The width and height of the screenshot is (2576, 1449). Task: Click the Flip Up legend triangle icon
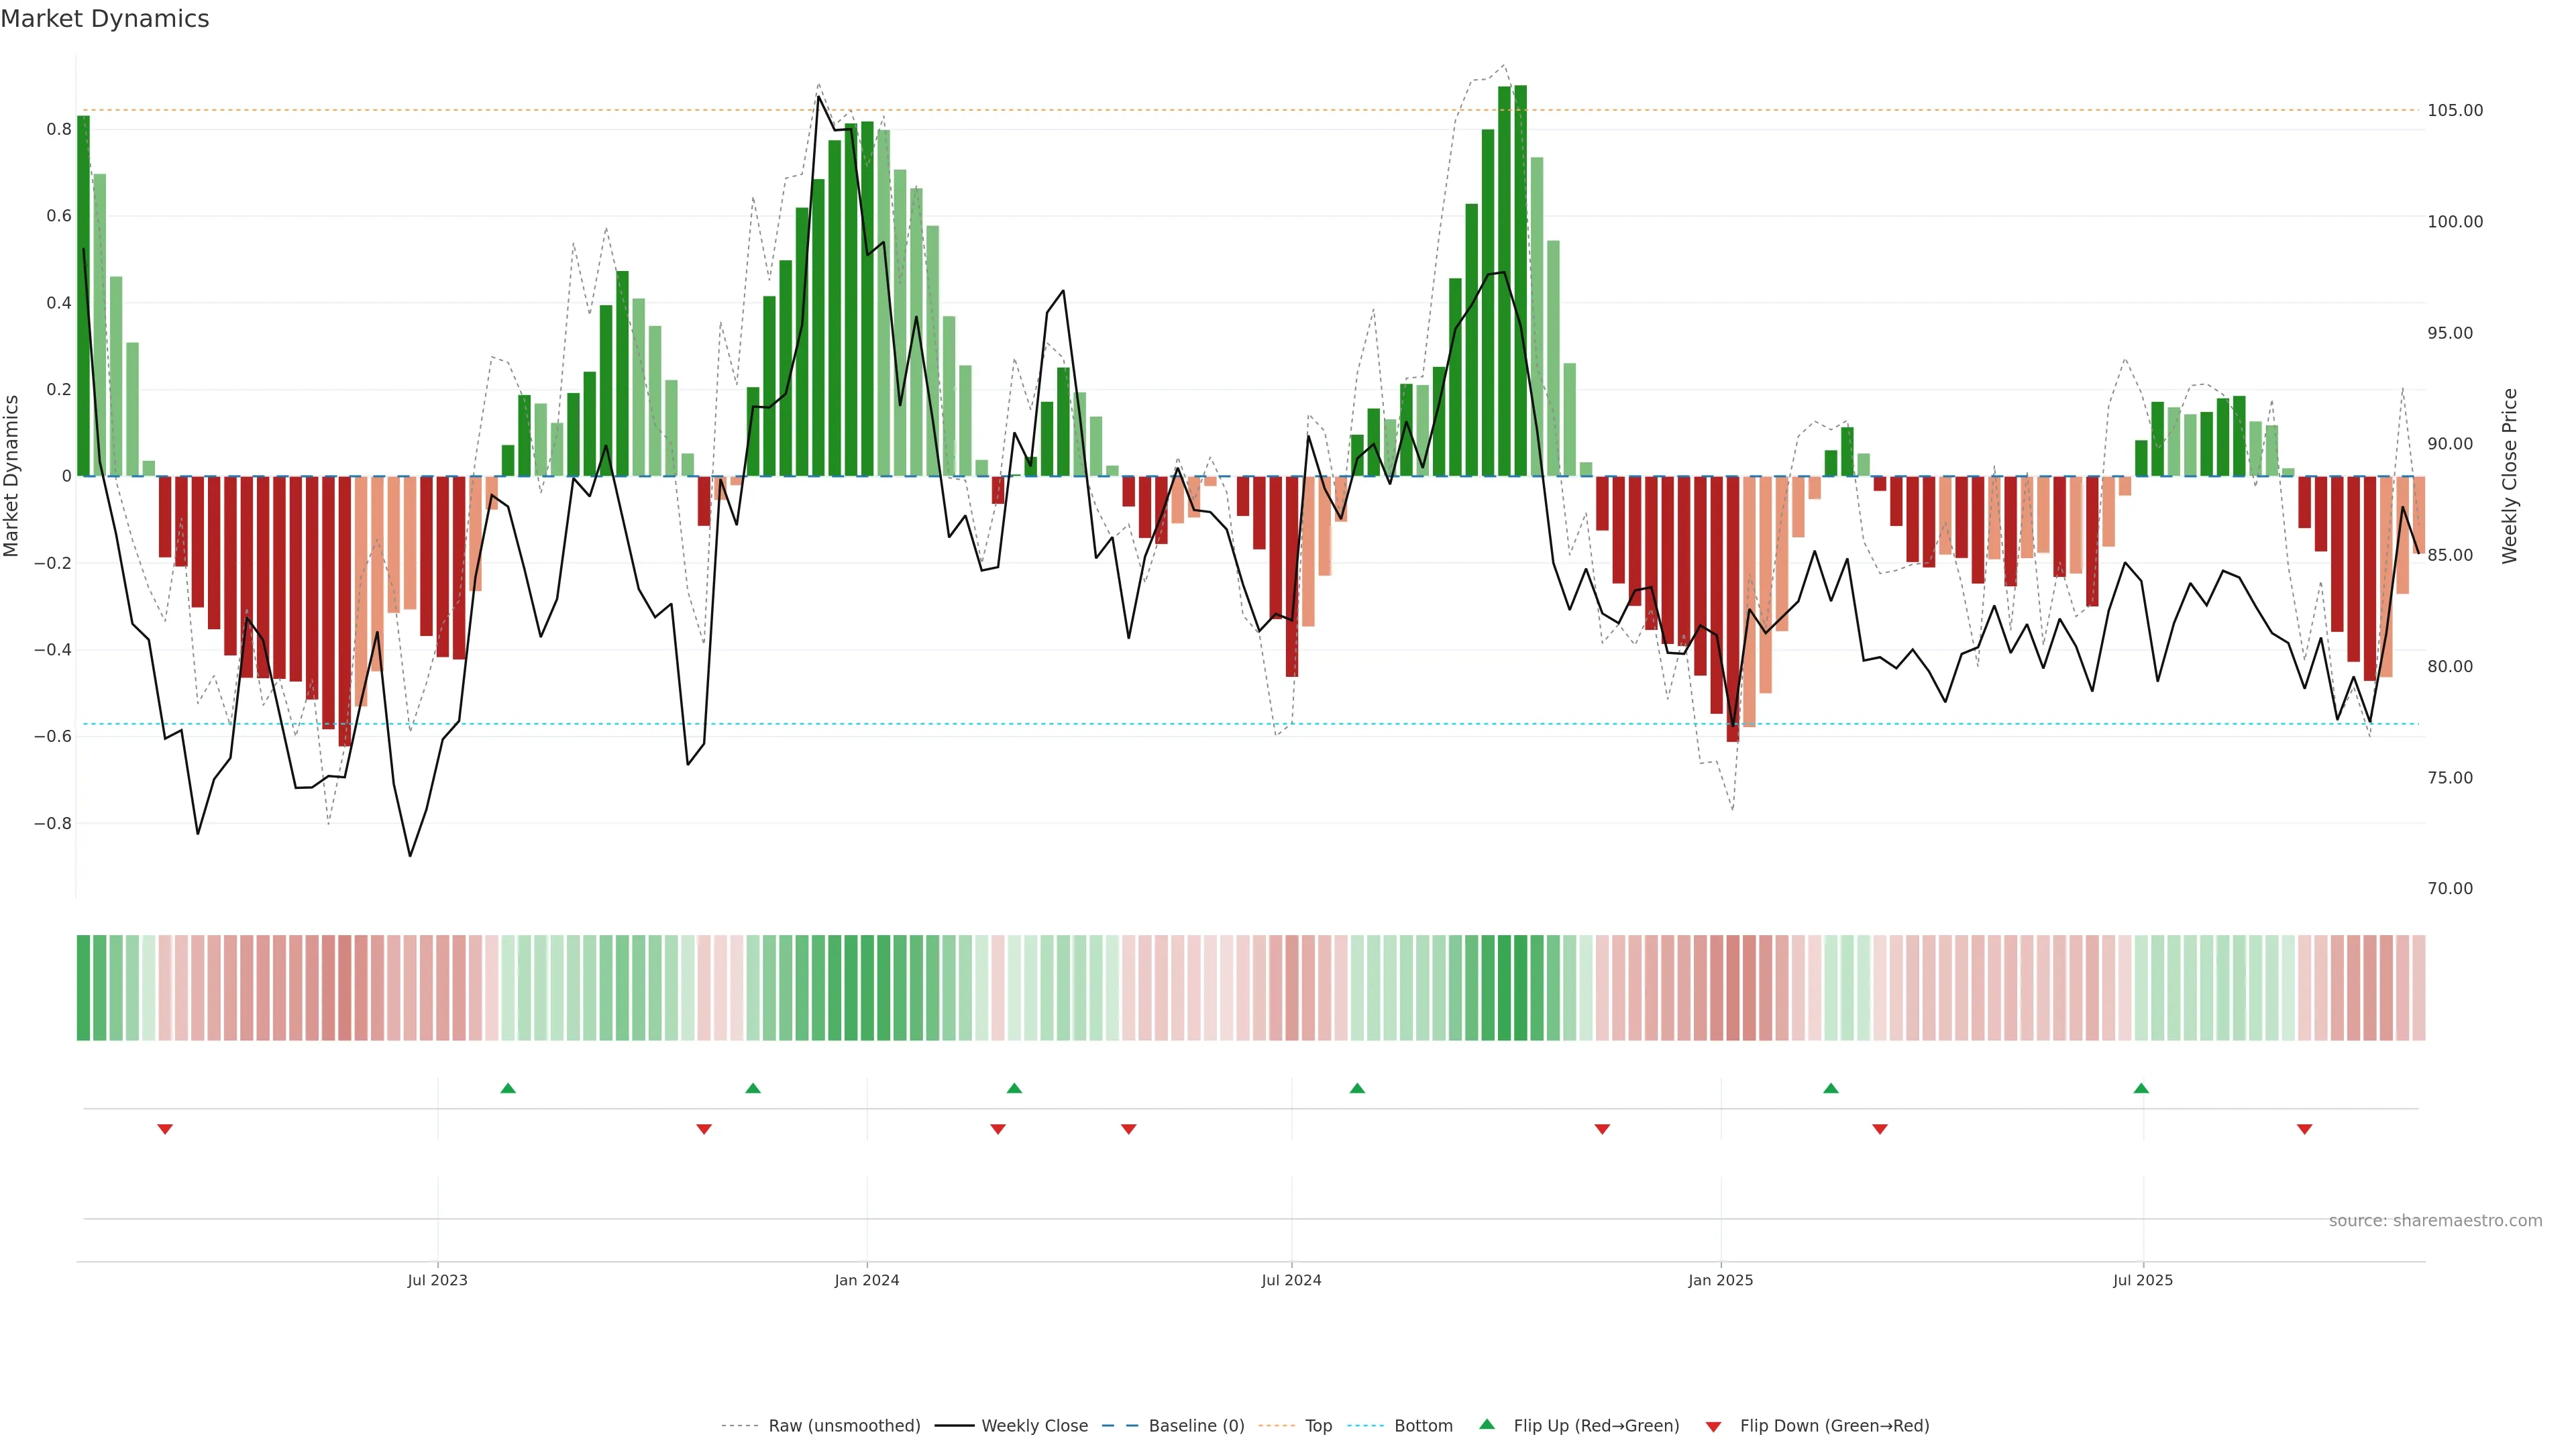(1487, 1424)
